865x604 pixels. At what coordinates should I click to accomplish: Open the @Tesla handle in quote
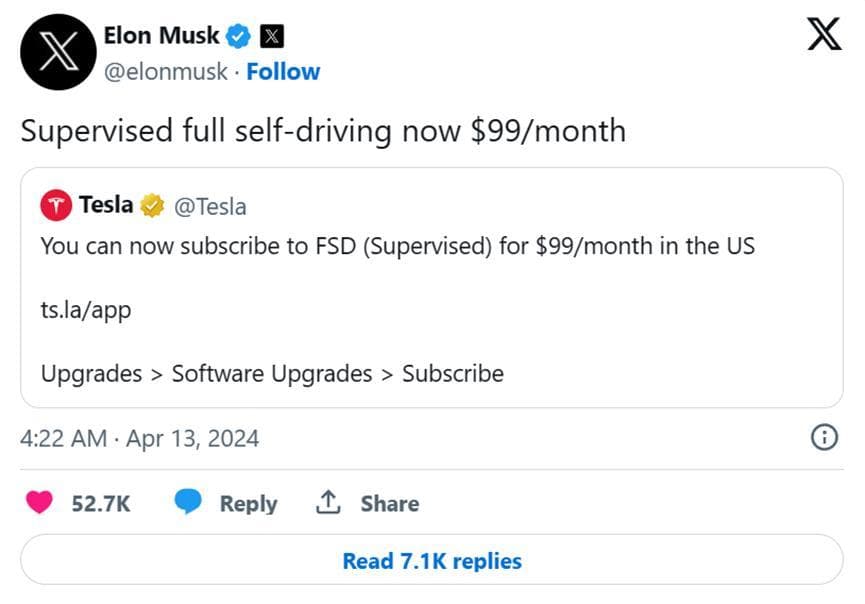[x=210, y=207]
